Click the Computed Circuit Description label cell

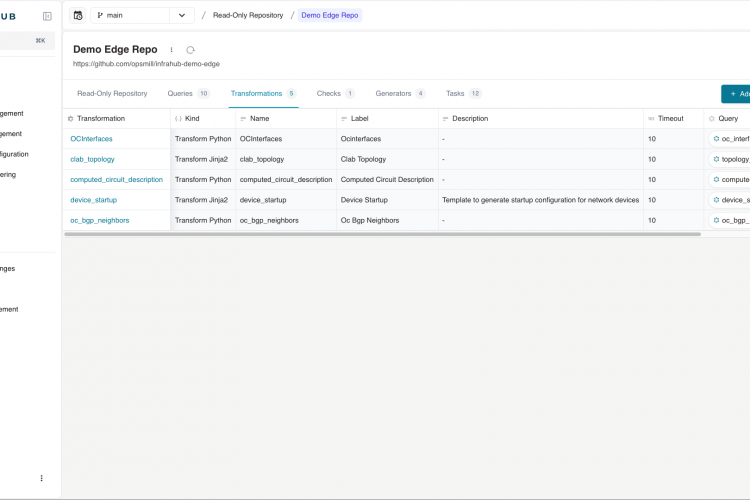[387, 179]
